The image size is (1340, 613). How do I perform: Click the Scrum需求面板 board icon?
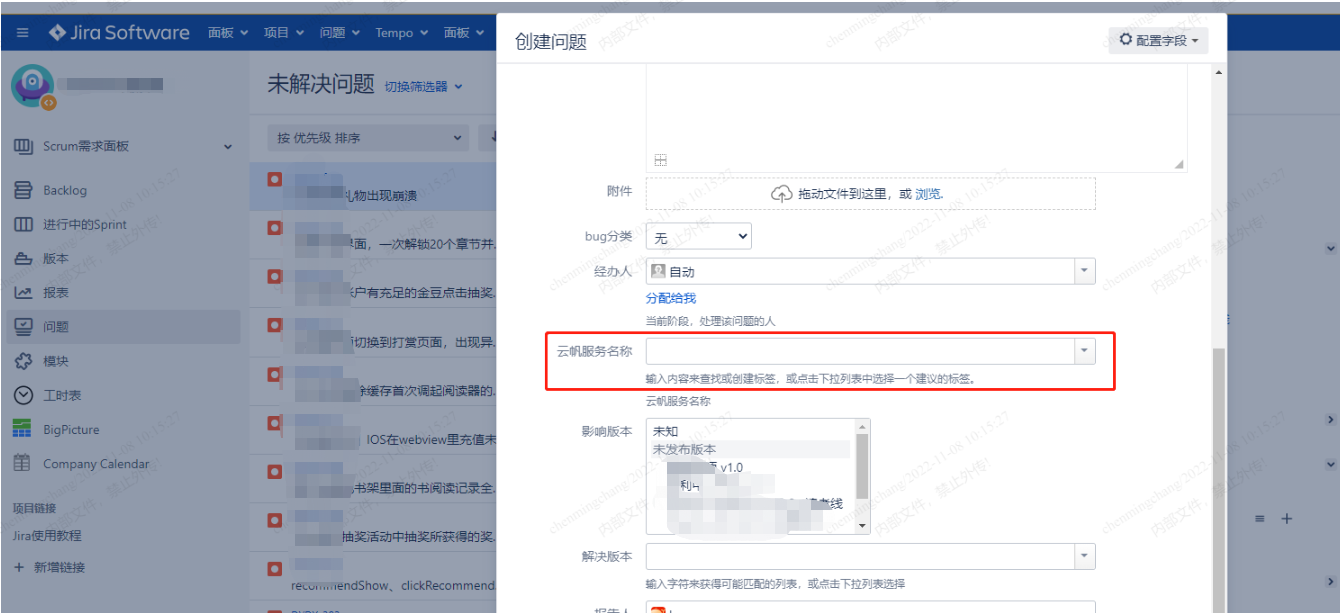23,146
